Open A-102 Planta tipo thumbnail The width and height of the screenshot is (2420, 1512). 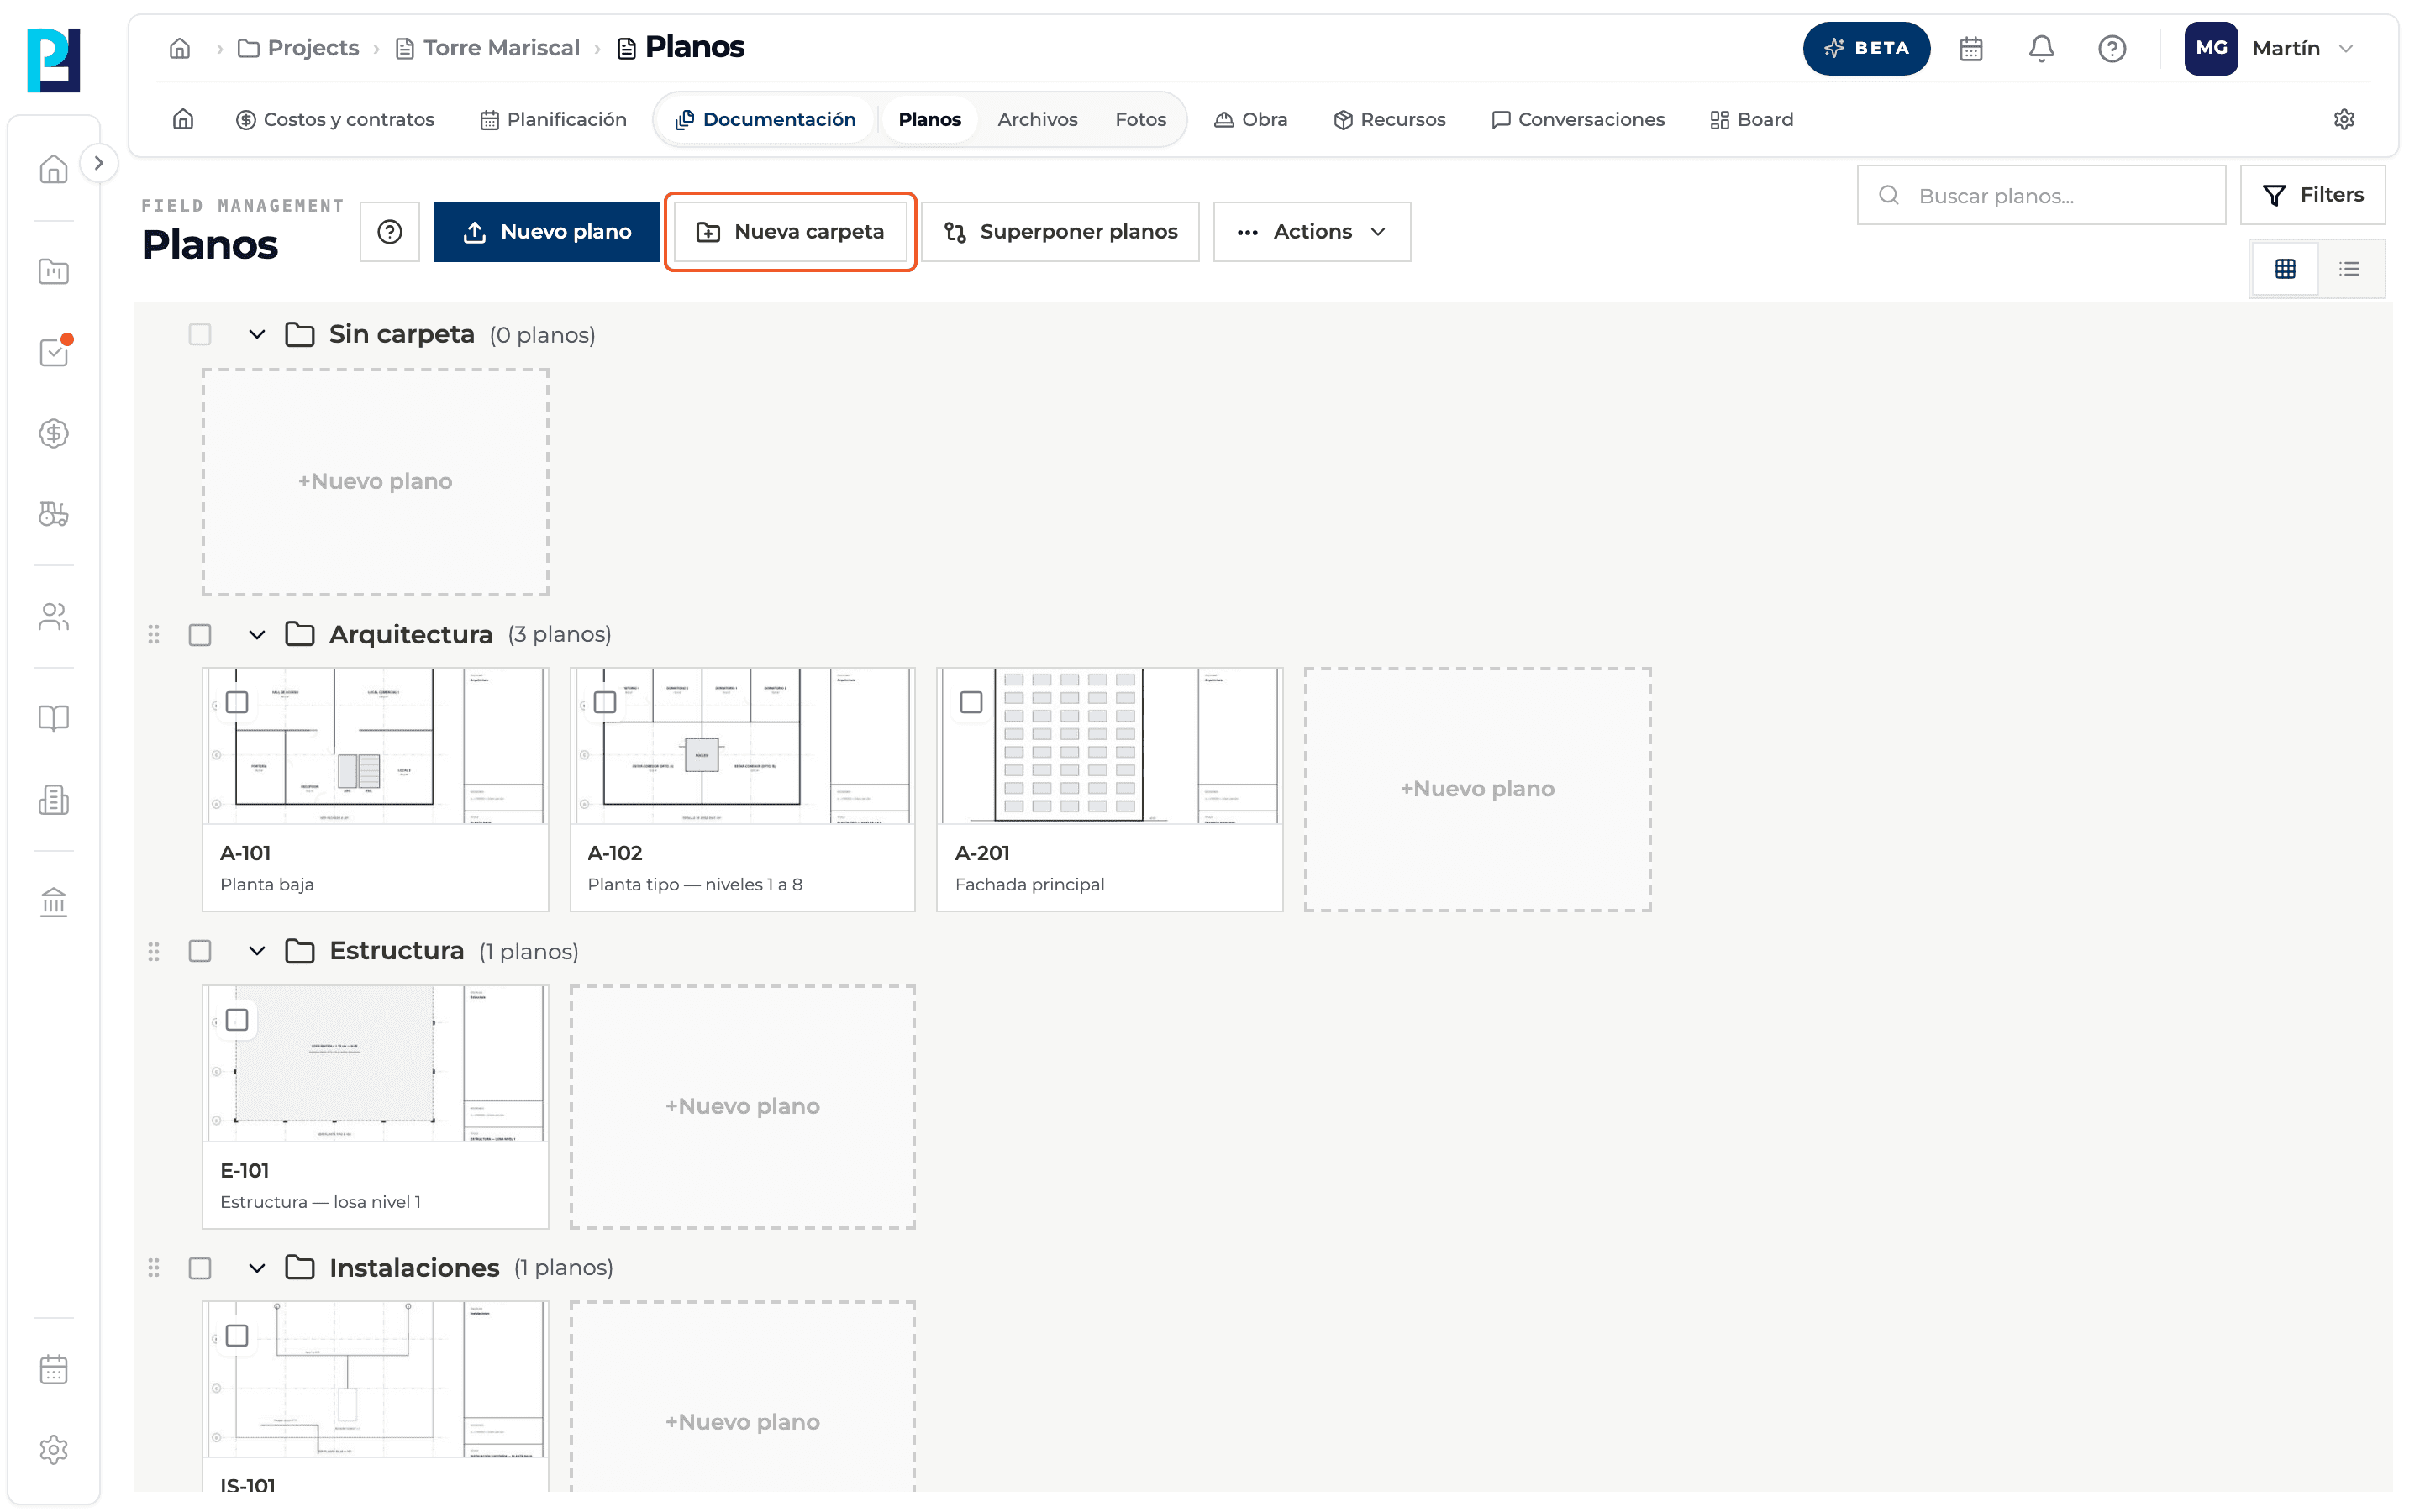[742, 746]
